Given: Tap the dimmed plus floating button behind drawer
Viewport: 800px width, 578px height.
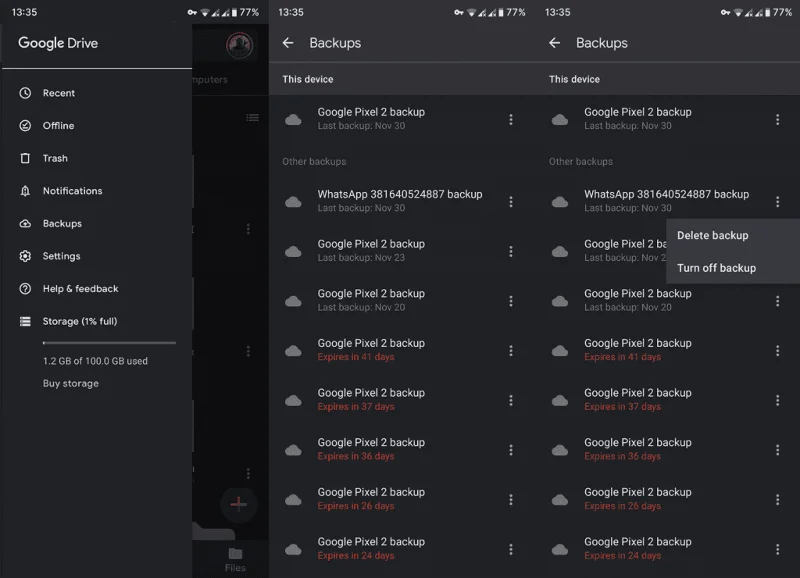Looking at the screenshot, I should coord(238,504).
